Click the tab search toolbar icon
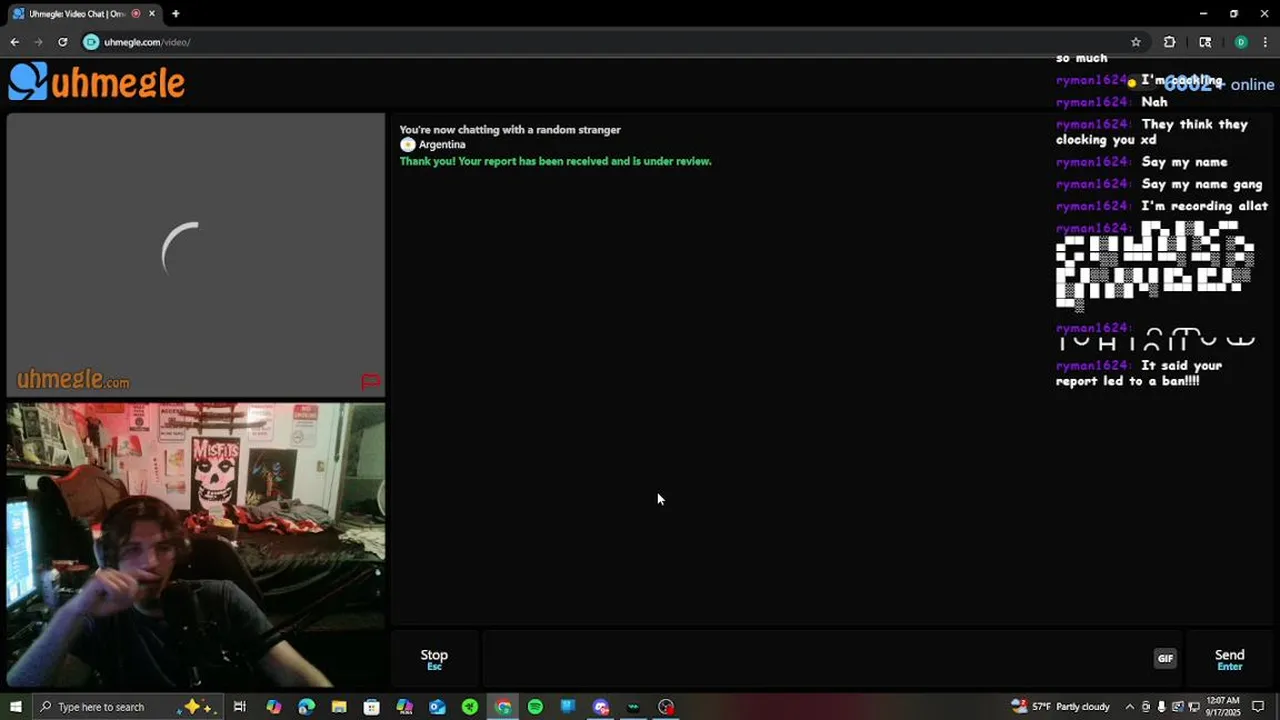This screenshot has width=1280, height=720. coord(1205,42)
